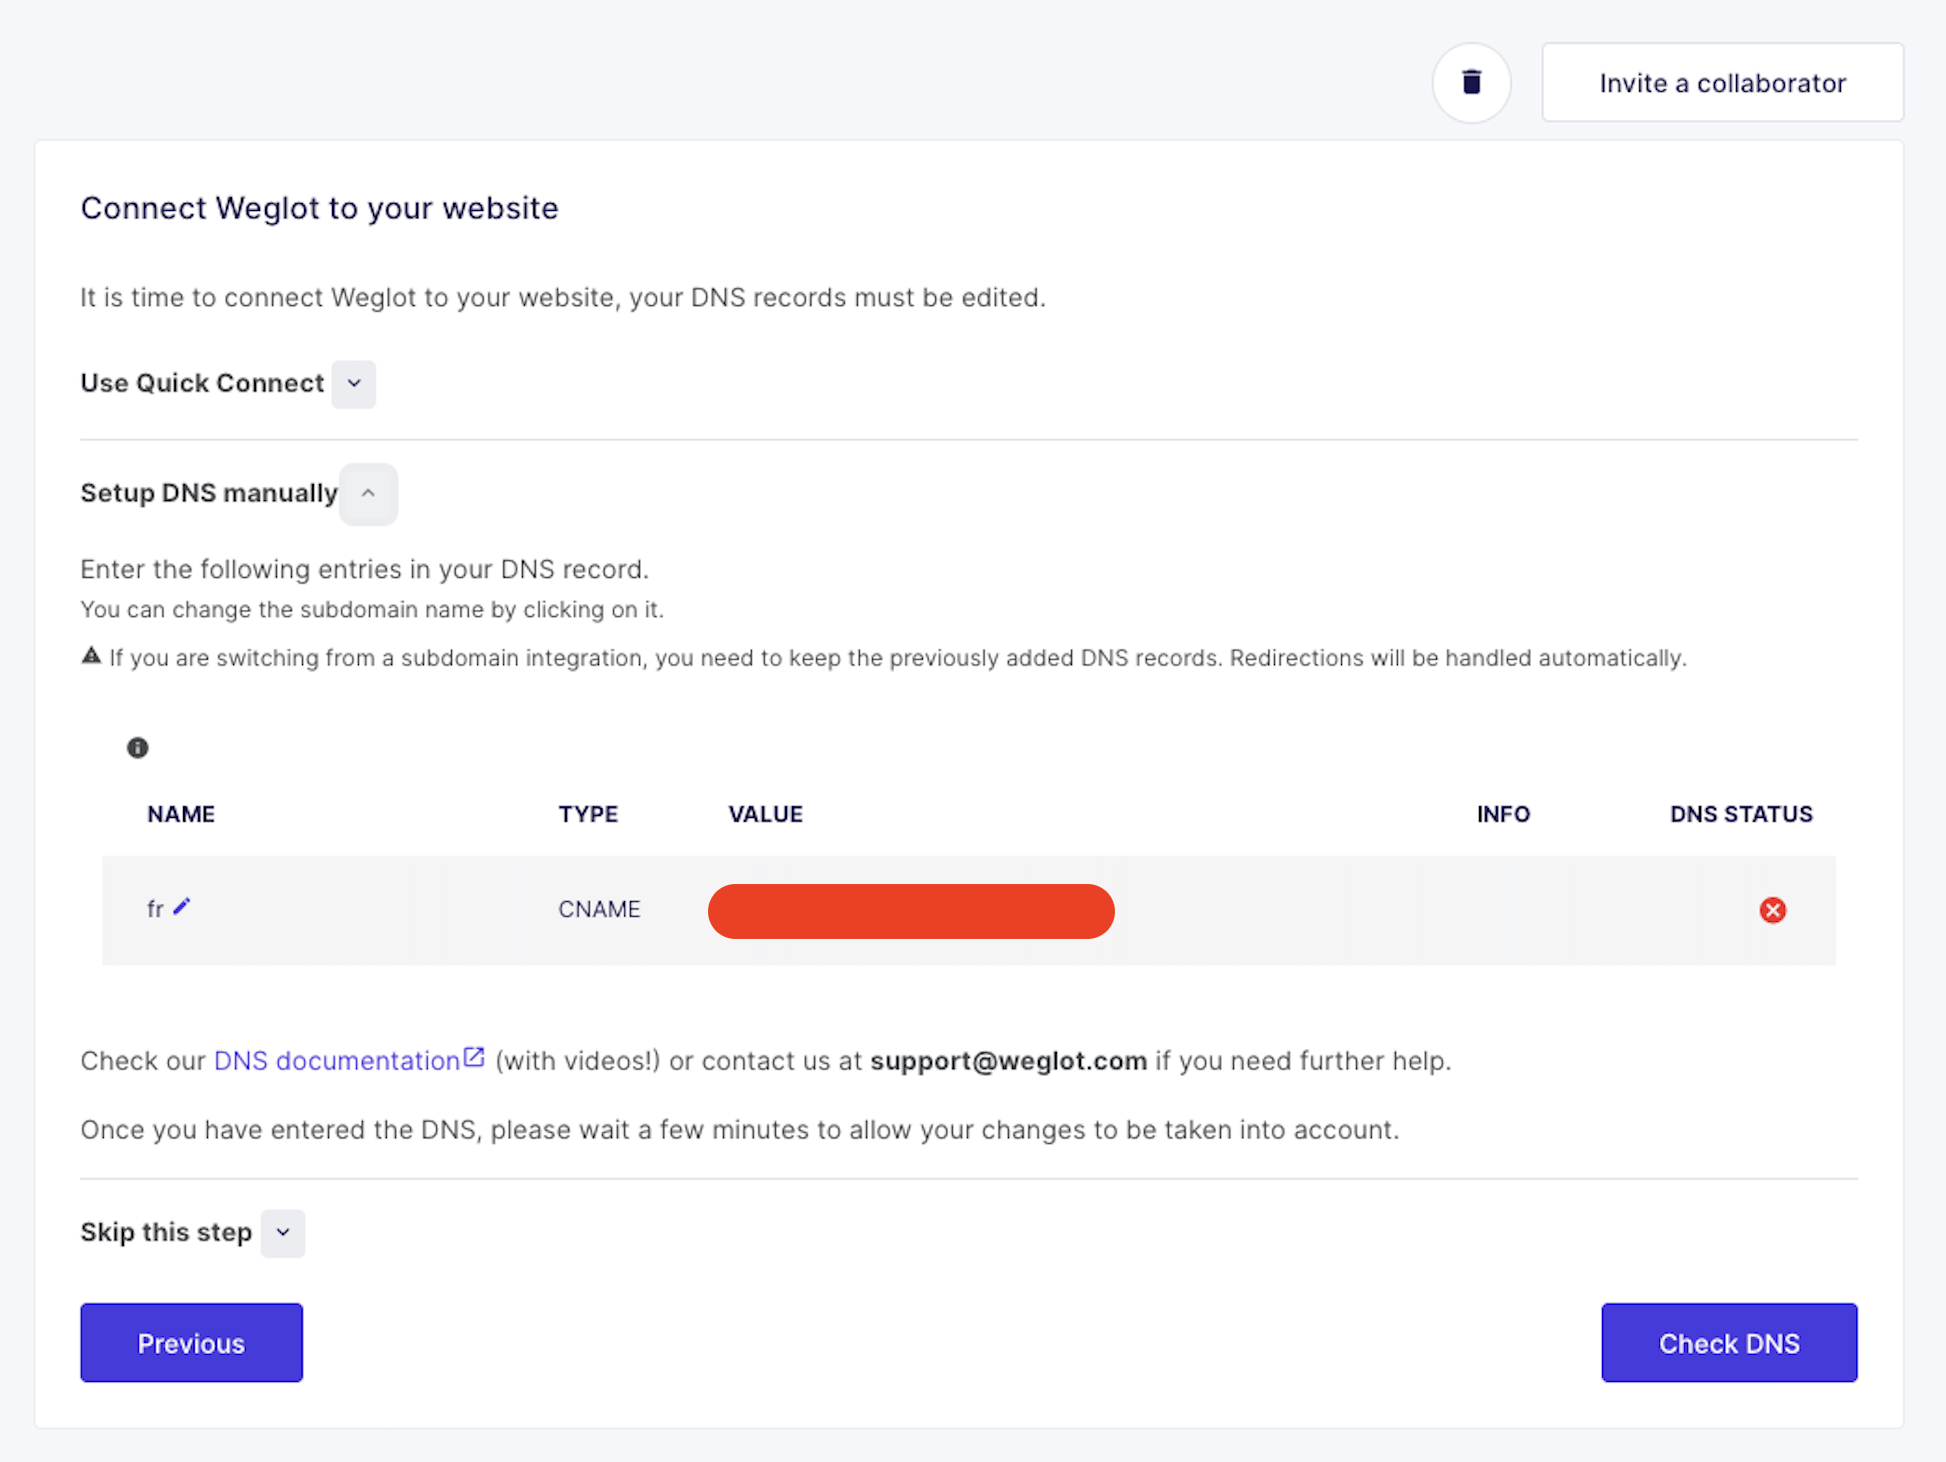Click the TYPE column header

[588, 814]
